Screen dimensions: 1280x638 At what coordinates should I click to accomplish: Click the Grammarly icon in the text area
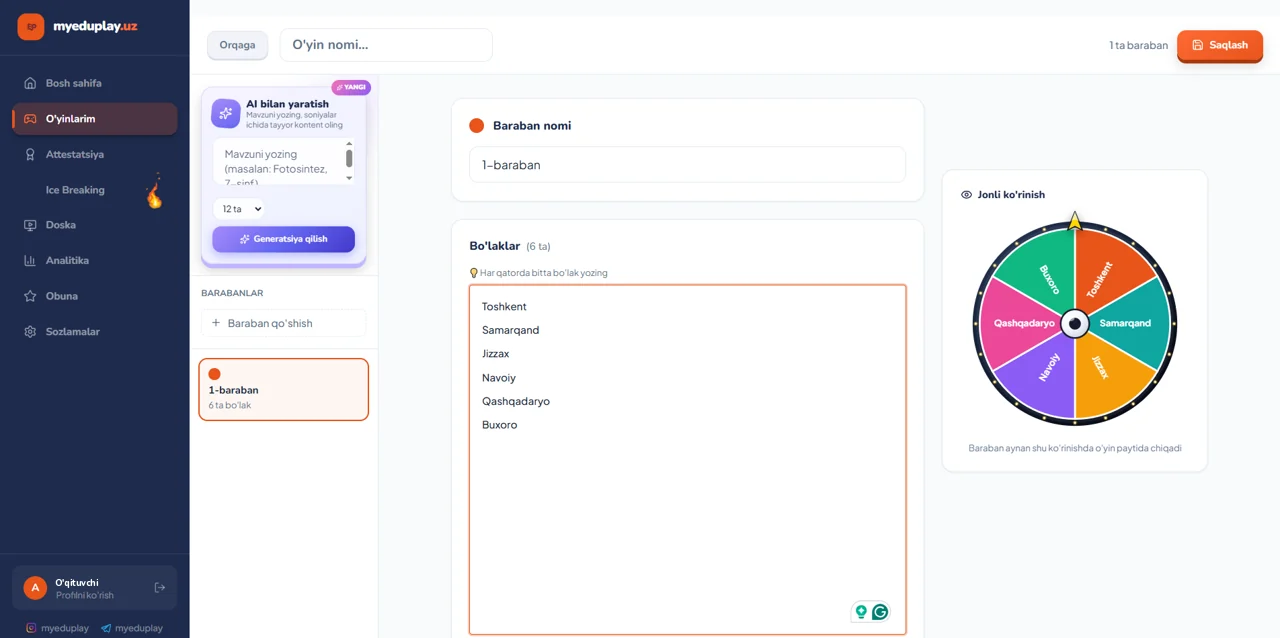880,612
